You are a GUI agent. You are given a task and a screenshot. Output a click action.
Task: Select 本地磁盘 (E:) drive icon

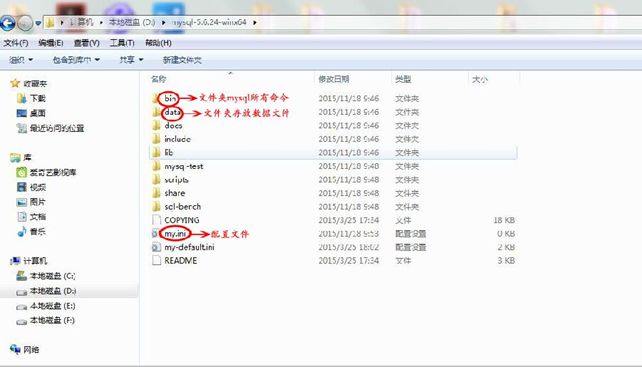(21, 306)
